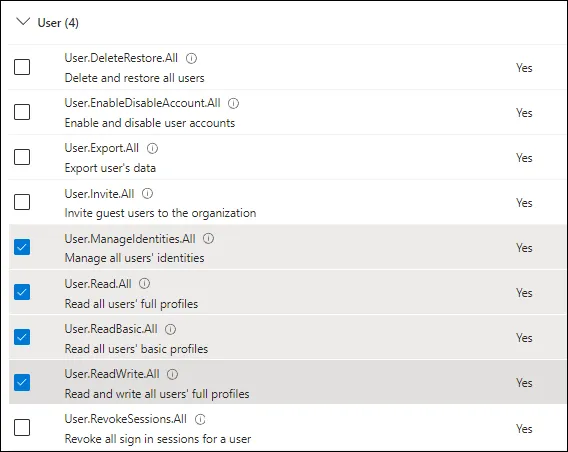The image size is (568, 452).
Task: Click "Read all users' basic profiles" text
Action: pos(136,349)
